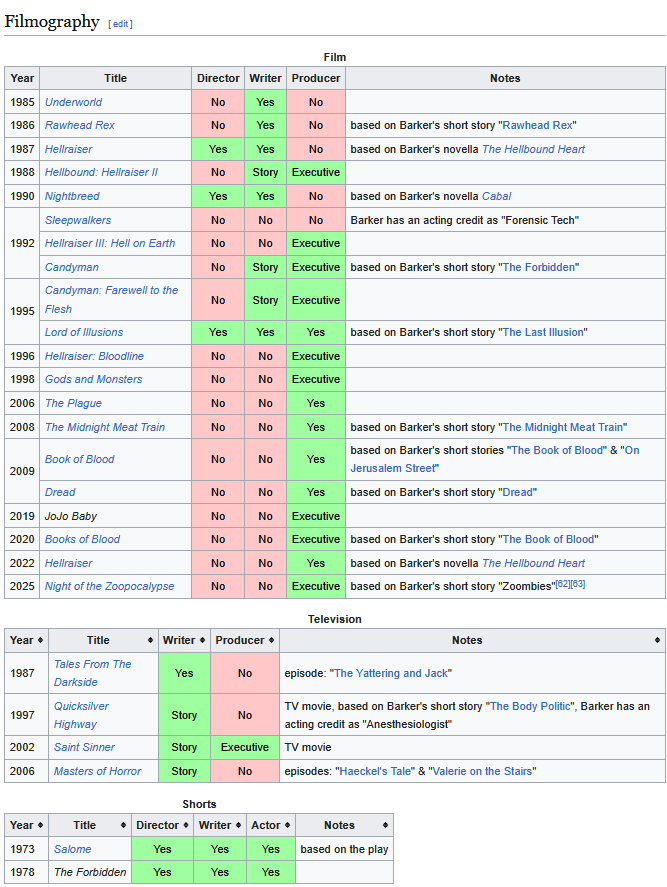The image size is (667, 887).
Task: Open Valerie on the Stairs link
Action: (x=483, y=772)
